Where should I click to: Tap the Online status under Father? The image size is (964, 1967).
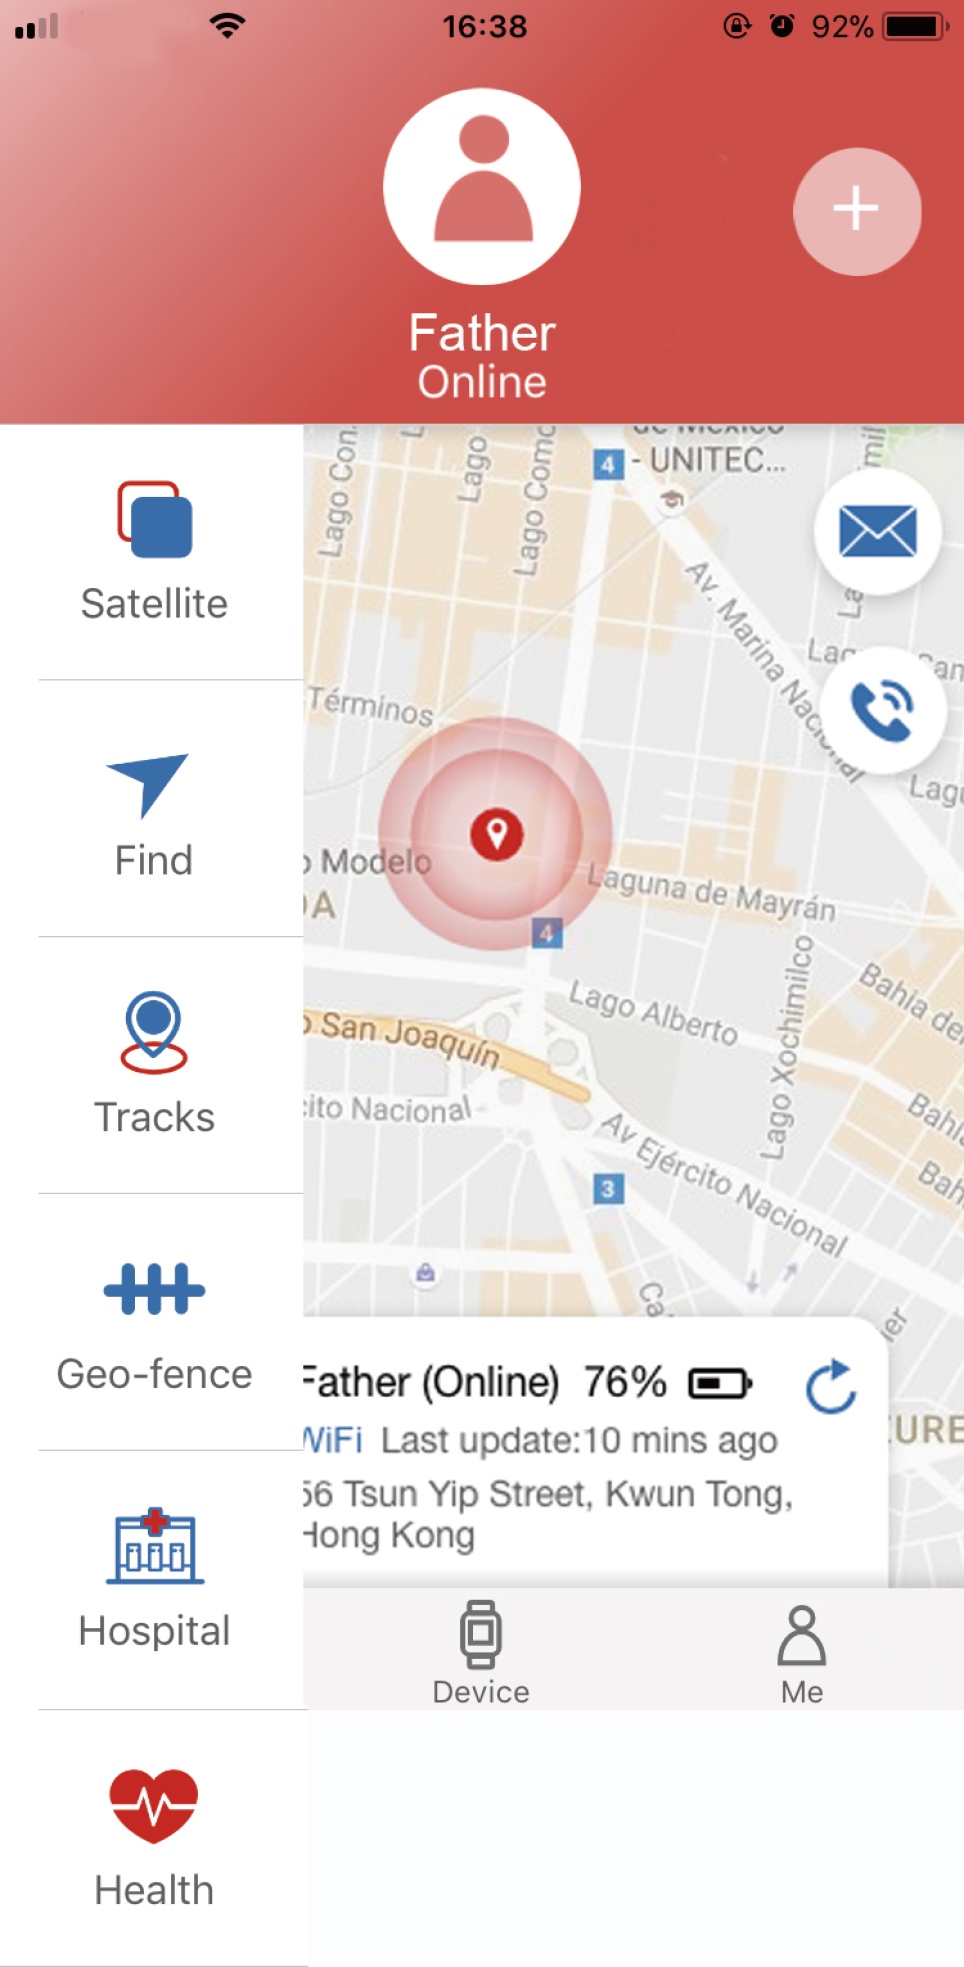482,382
